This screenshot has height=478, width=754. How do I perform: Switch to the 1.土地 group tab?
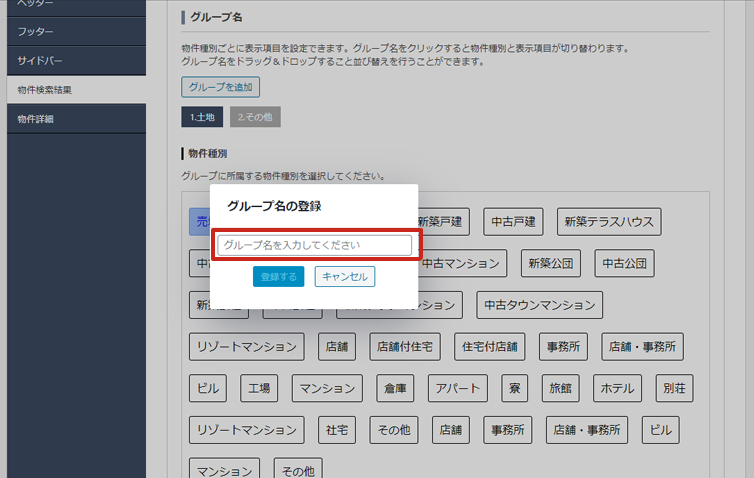point(202,117)
